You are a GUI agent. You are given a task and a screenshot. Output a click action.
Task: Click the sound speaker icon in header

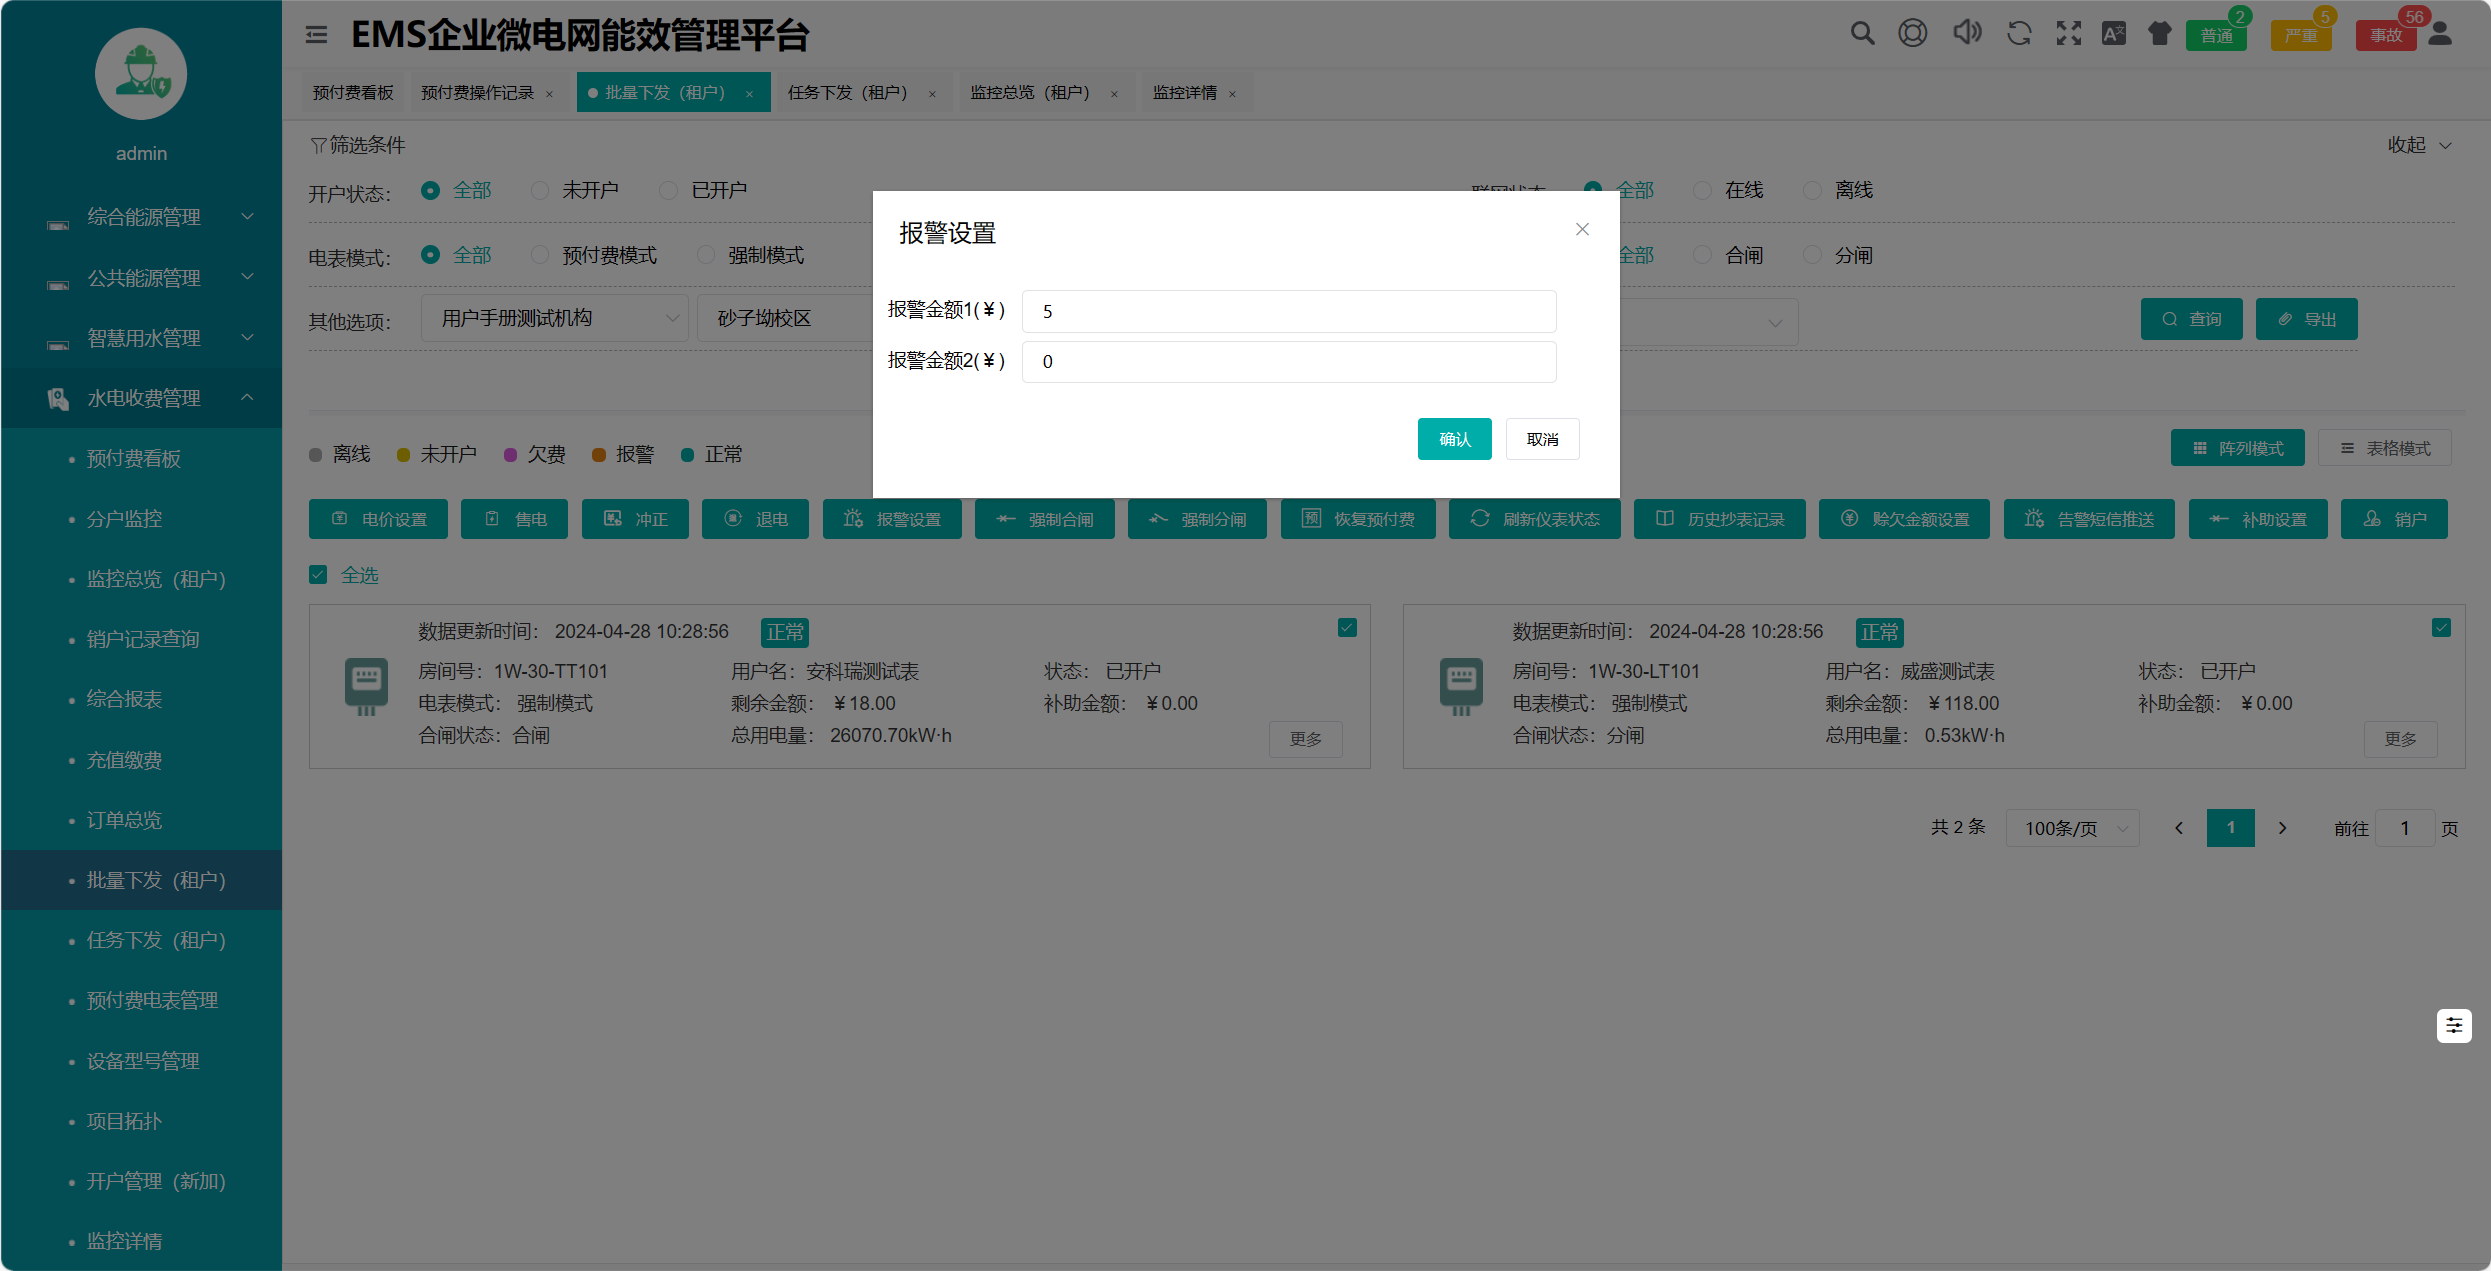point(1967,33)
